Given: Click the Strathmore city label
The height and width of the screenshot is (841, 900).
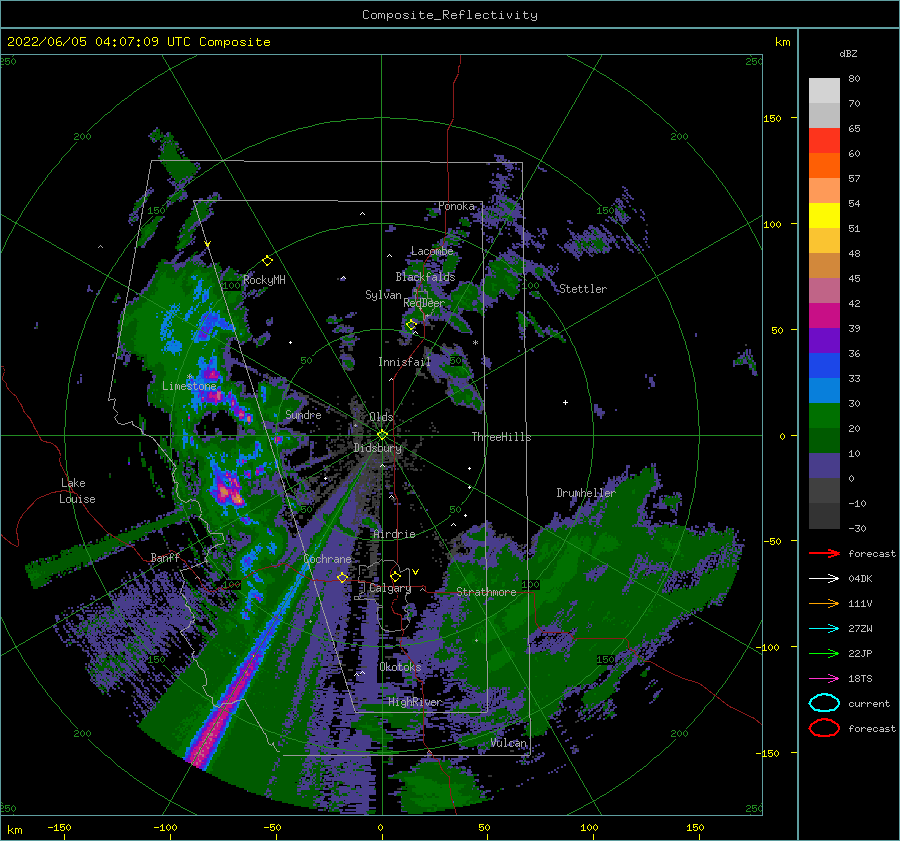Looking at the screenshot, I should click(x=486, y=592).
